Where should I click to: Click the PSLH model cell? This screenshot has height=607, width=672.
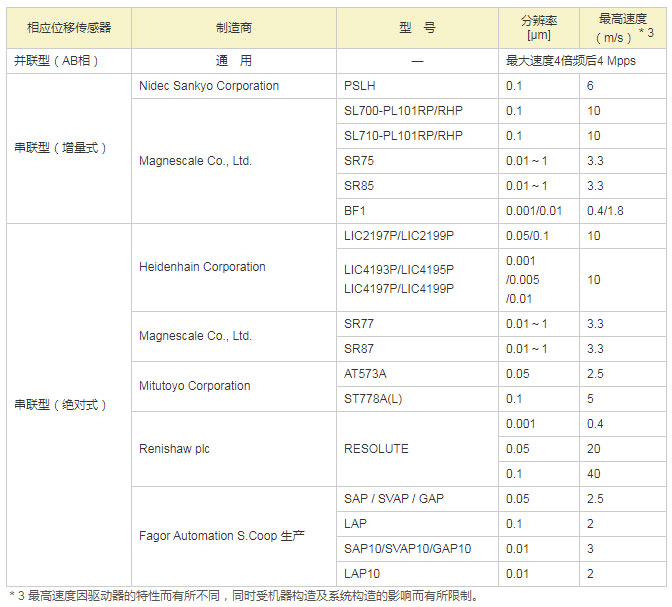point(360,86)
